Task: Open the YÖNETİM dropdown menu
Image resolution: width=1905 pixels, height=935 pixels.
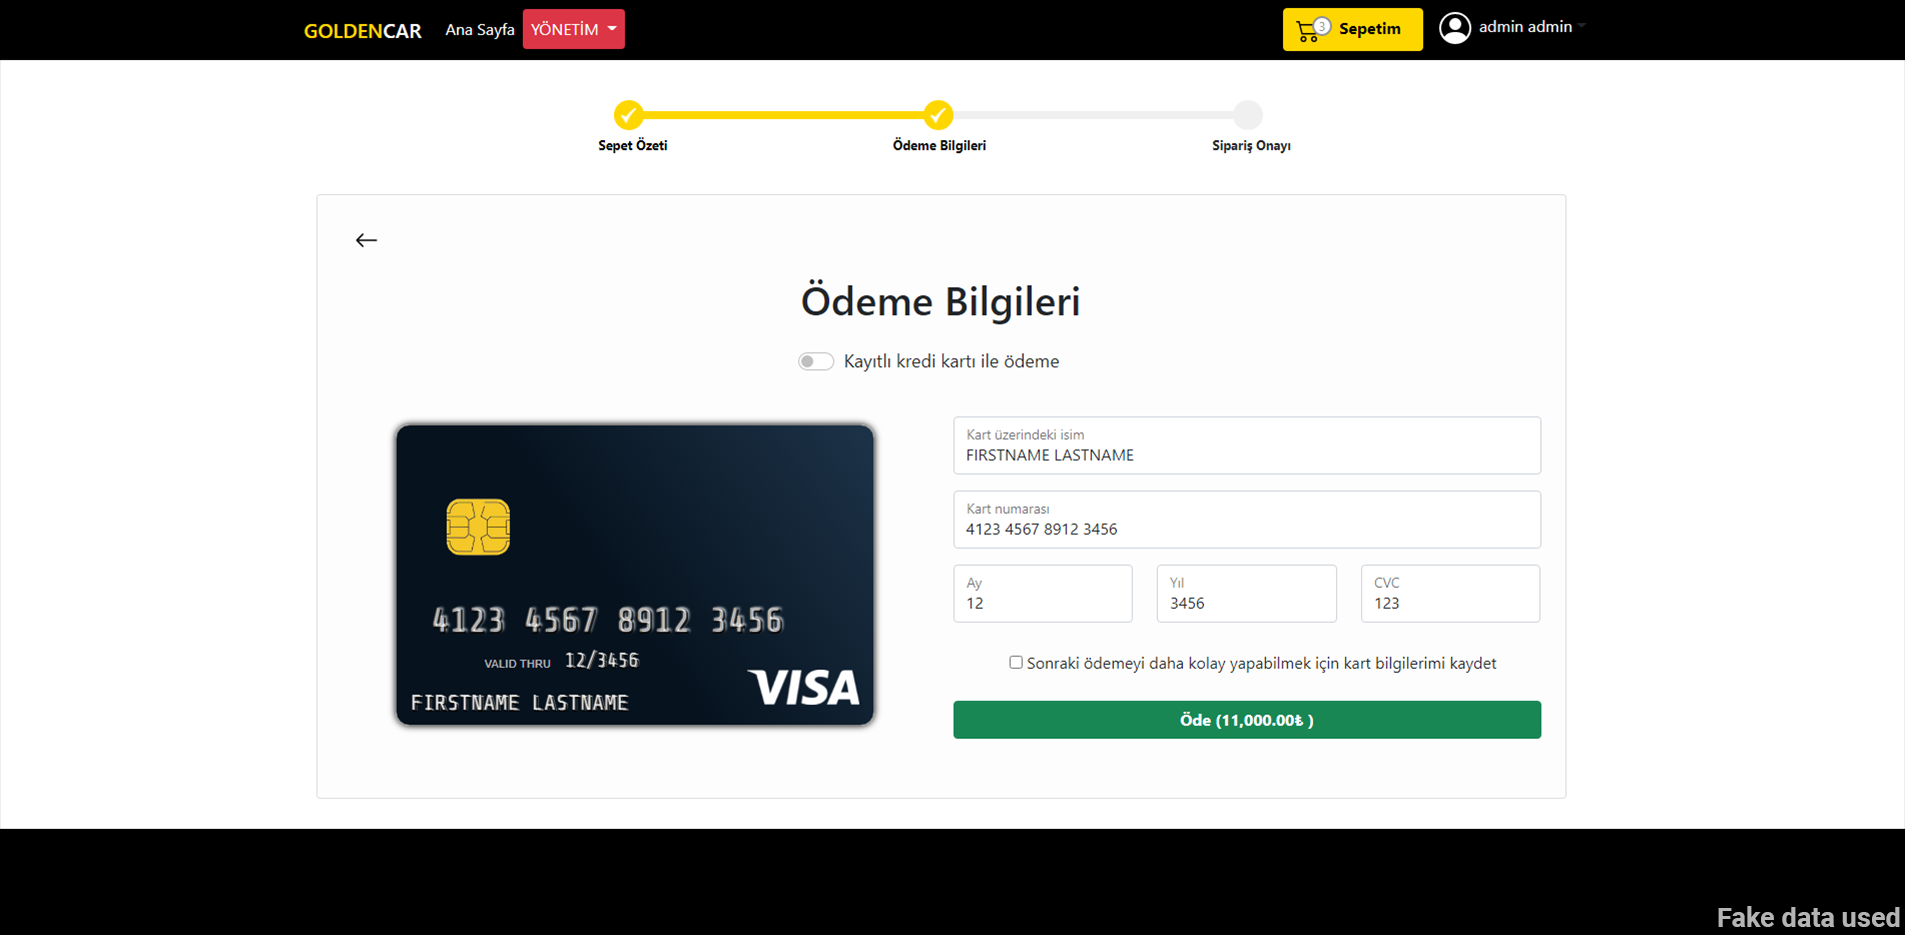Action: [574, 29]
